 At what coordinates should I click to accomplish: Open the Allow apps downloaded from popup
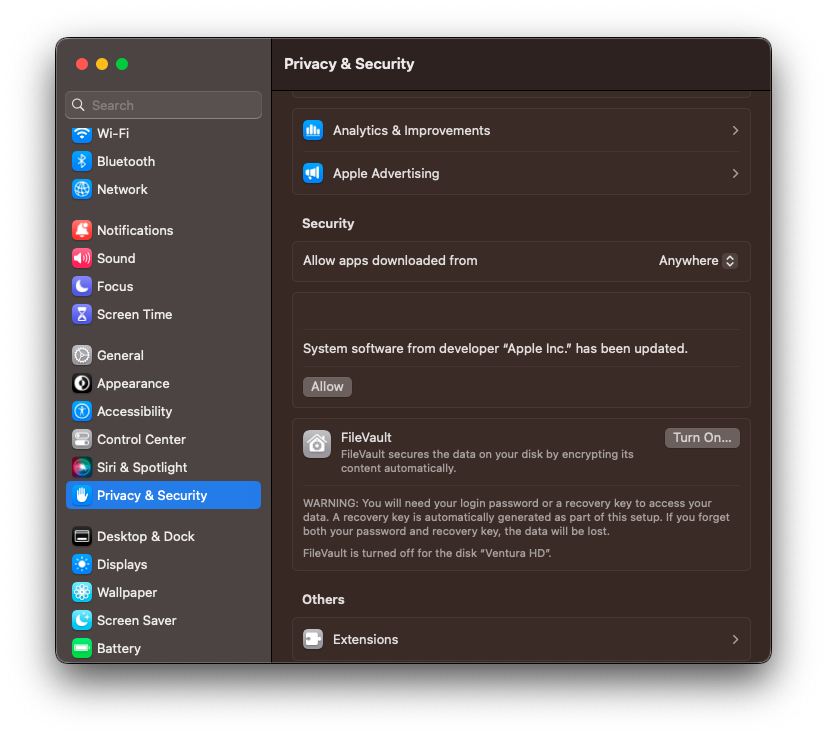click(698, 261)
